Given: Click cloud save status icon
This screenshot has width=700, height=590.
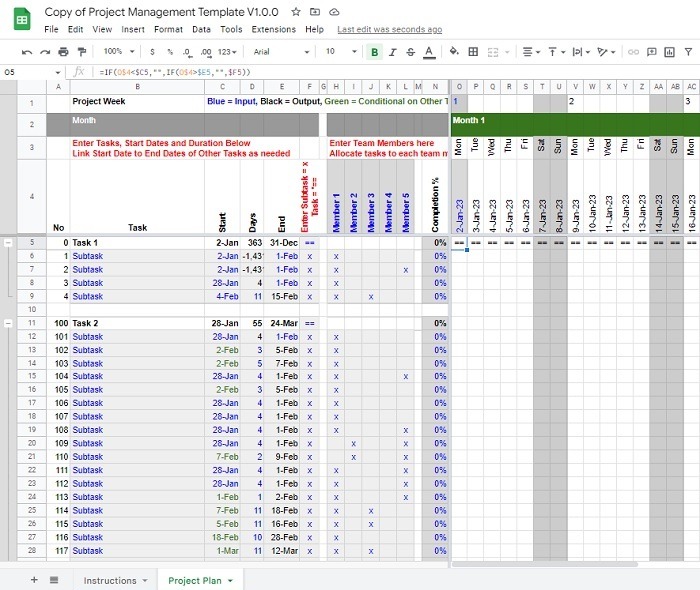Looking at the screenshot, I should tap(334, 12).
